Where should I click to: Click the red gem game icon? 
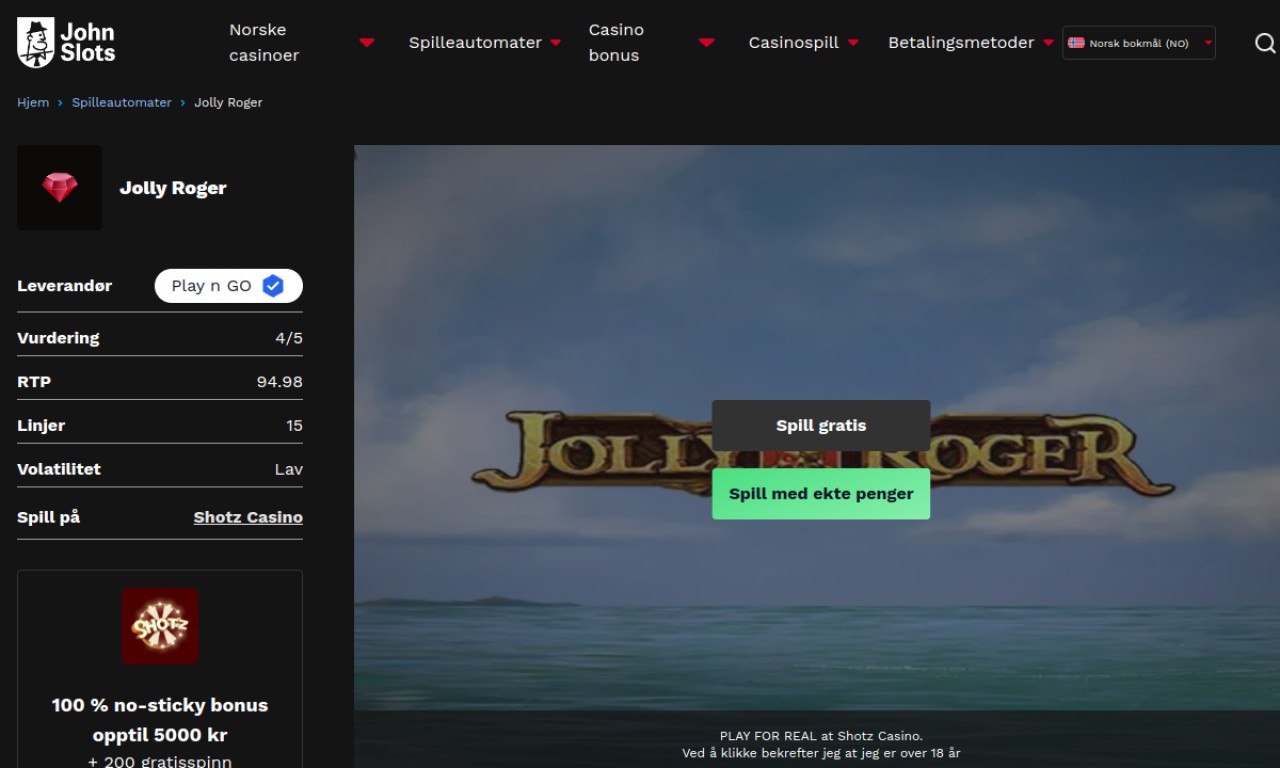click(60, 188)
